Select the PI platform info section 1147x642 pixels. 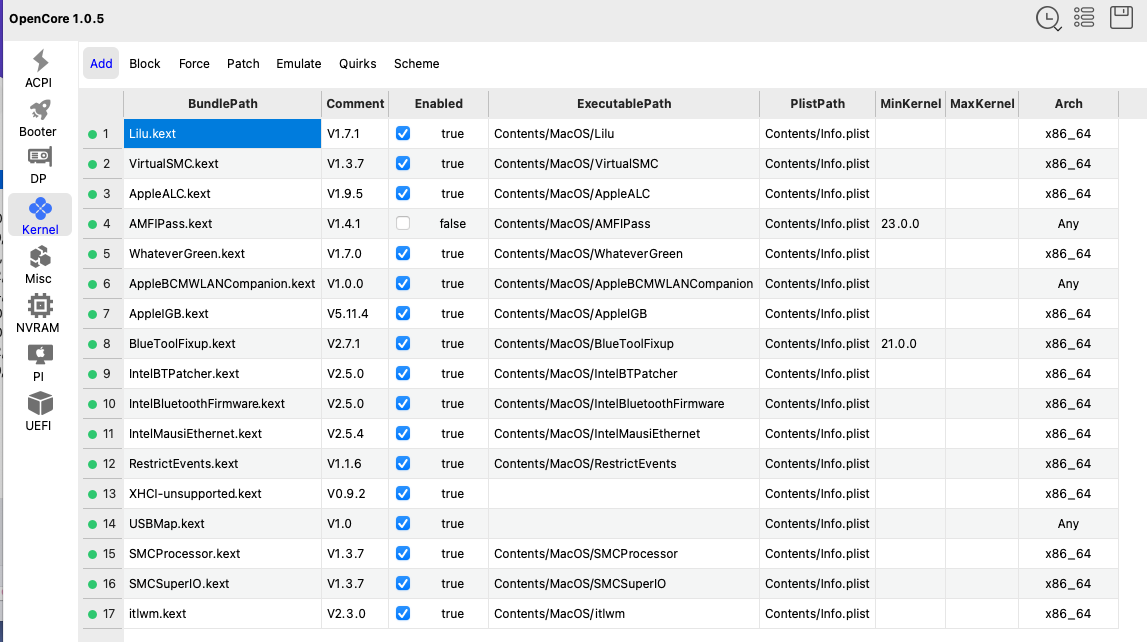coord(39,363)
